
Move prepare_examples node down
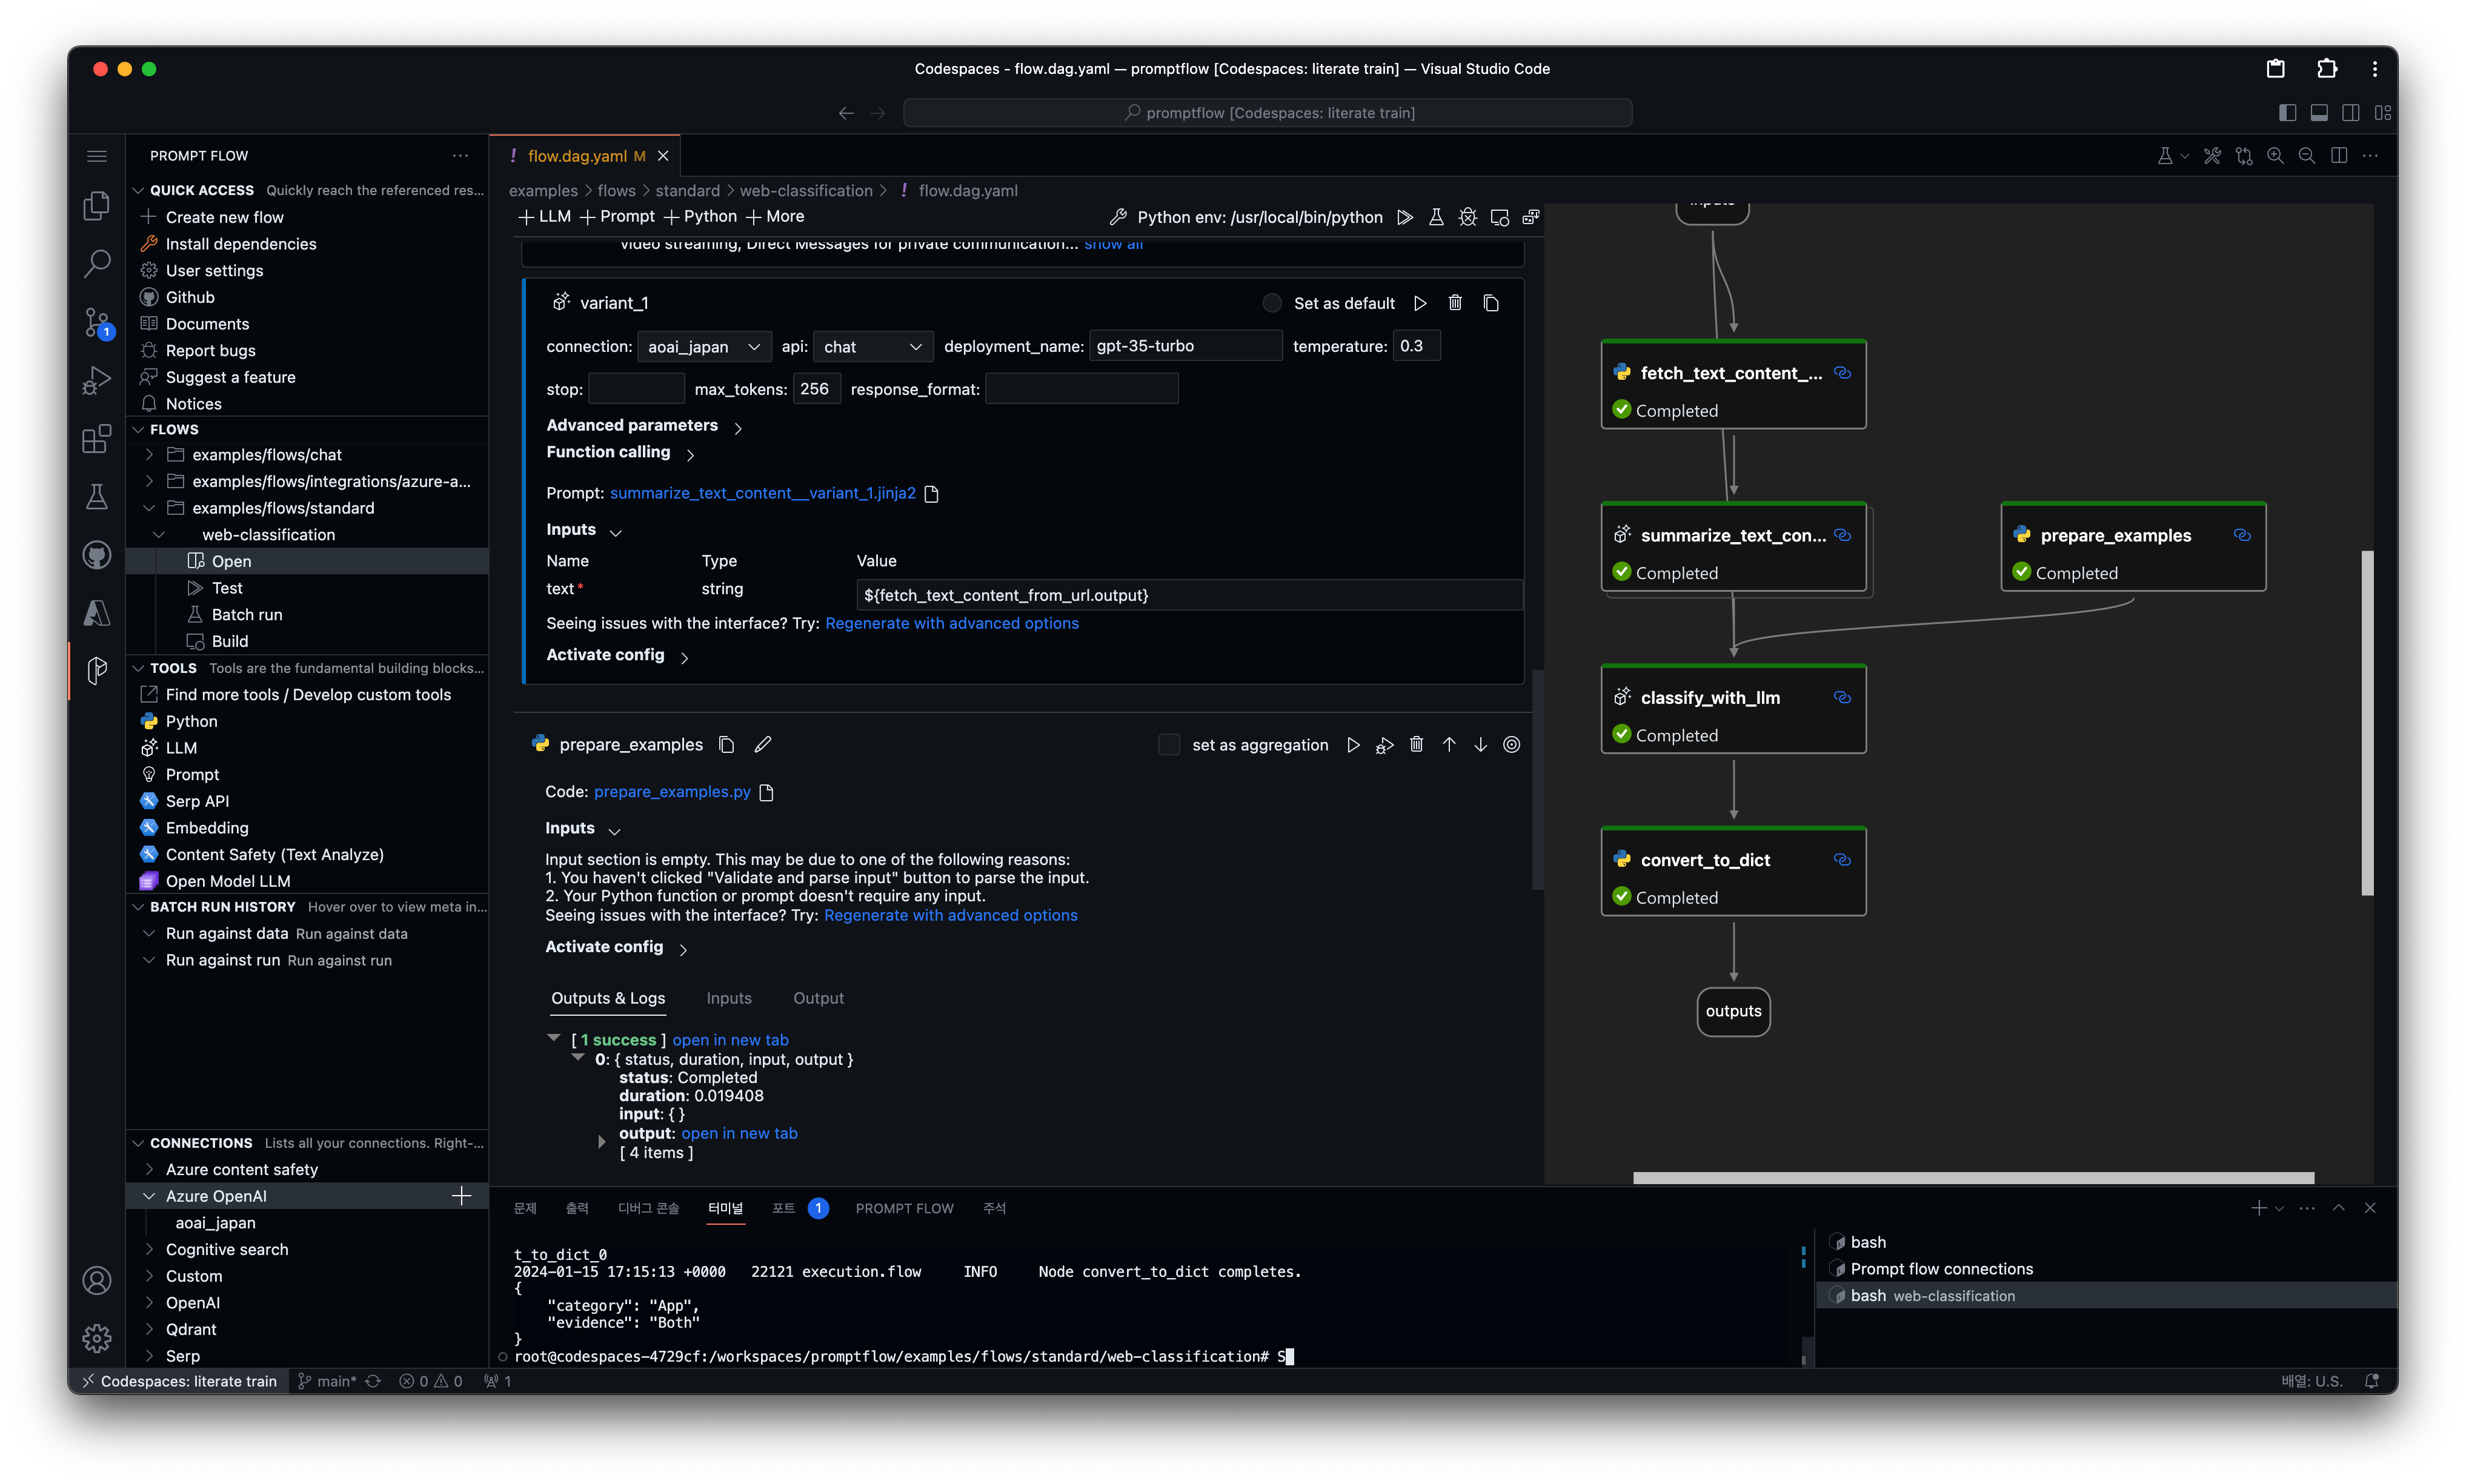tap(1480, 744)
